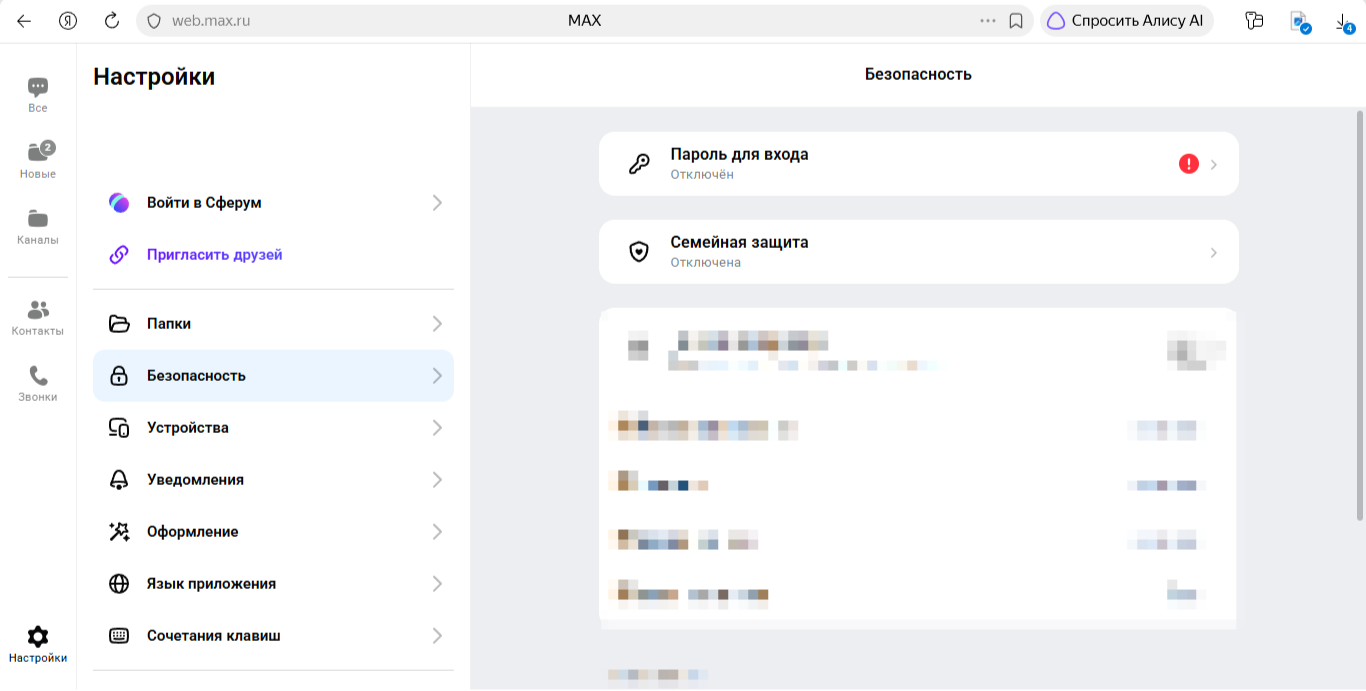Image resolution: width=1366 pixels, height=691 pixels.
Task: Click the folder icon next to Папки
Action: coord(119,324)
